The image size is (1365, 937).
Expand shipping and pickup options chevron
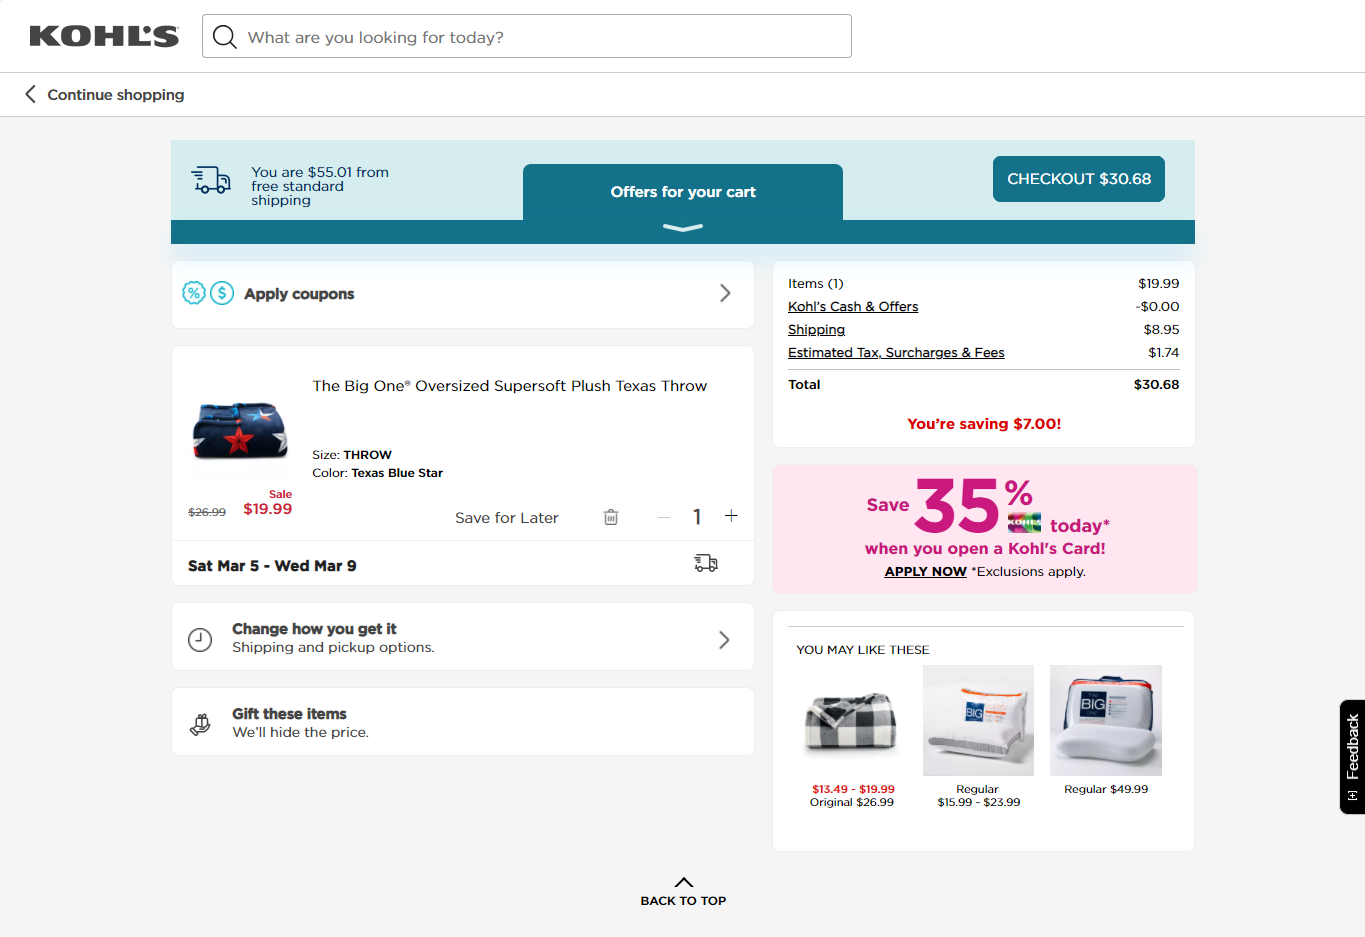click(x=724, y=639)
